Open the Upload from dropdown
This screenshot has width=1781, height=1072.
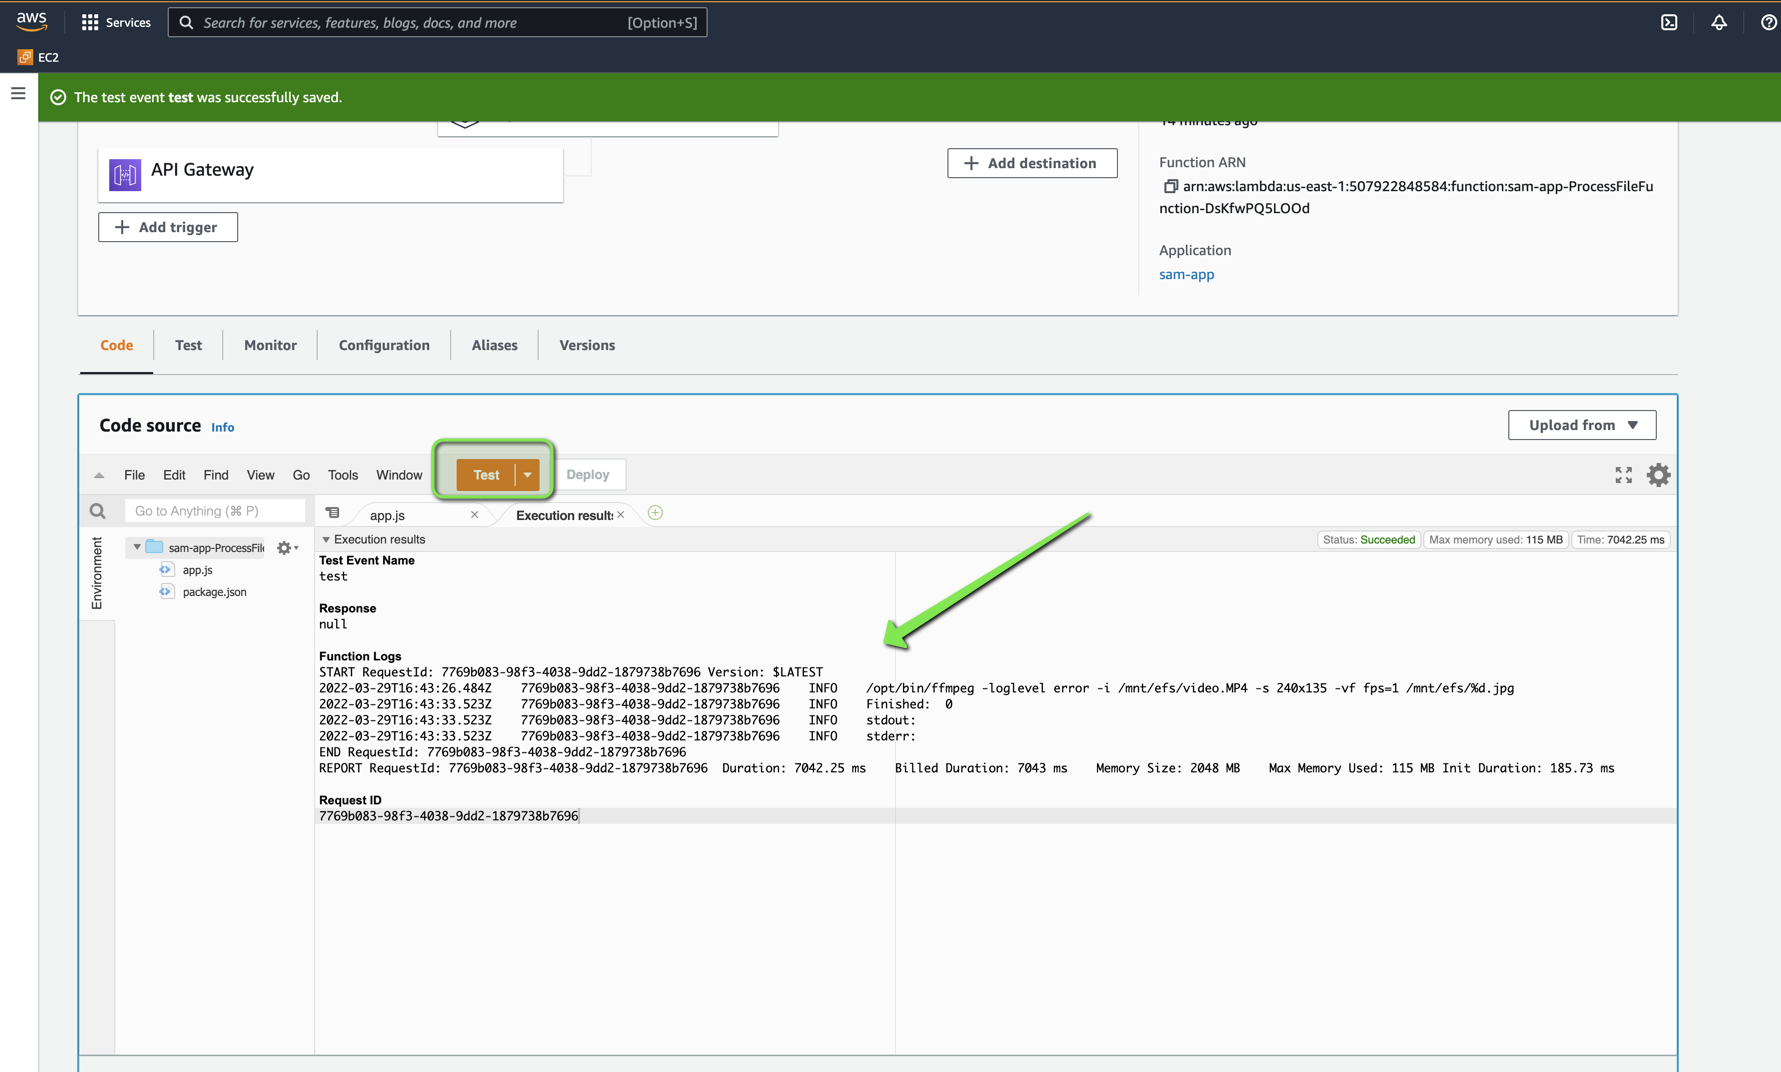1582,425
